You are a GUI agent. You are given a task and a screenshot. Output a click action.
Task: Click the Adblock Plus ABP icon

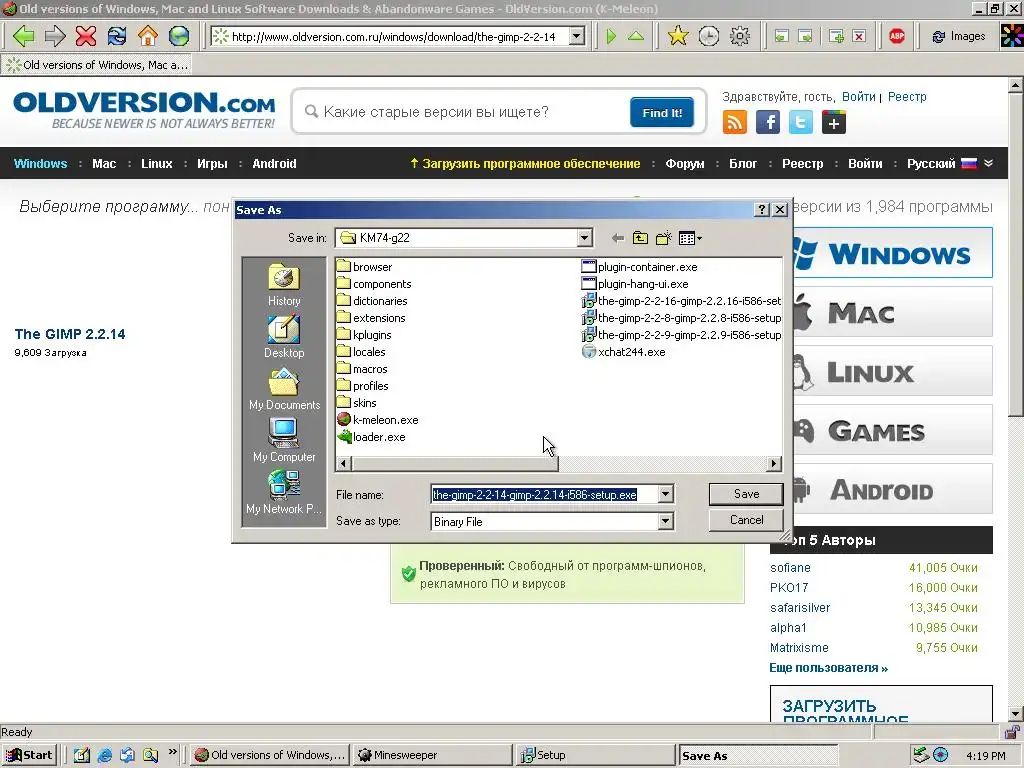897,36
